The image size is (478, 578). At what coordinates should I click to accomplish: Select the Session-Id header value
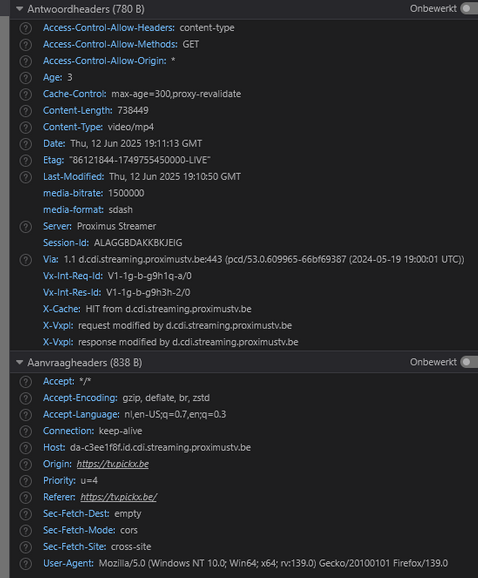pyautogui.click(x=138, y=243)
